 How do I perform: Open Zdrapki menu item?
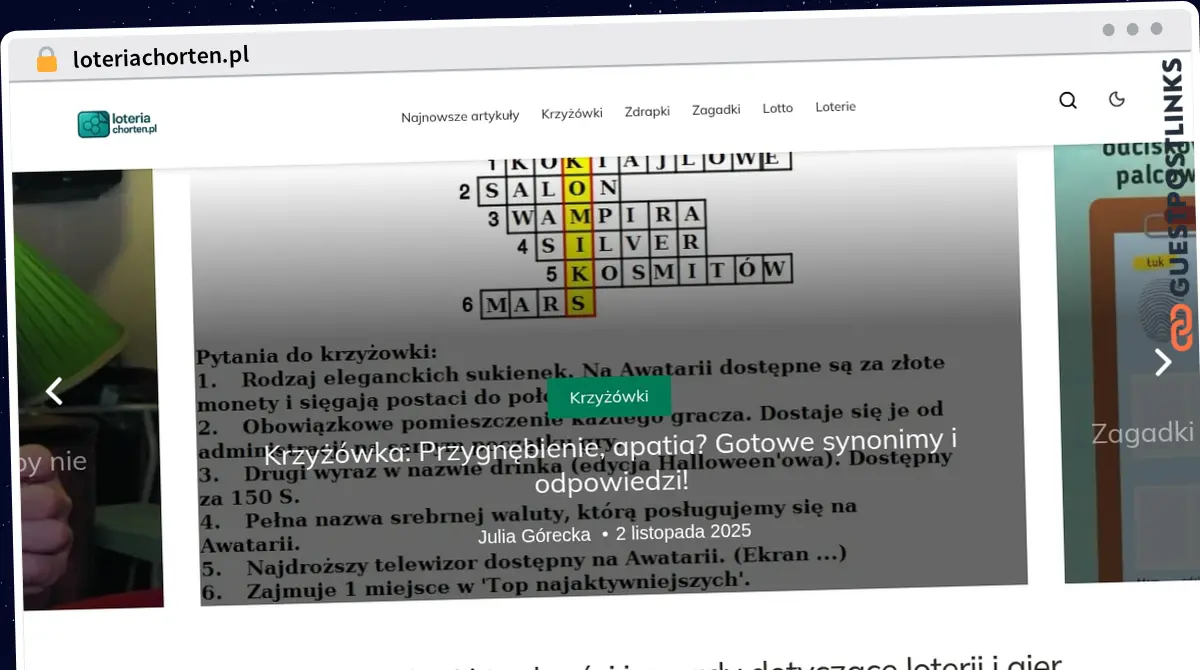647,111
